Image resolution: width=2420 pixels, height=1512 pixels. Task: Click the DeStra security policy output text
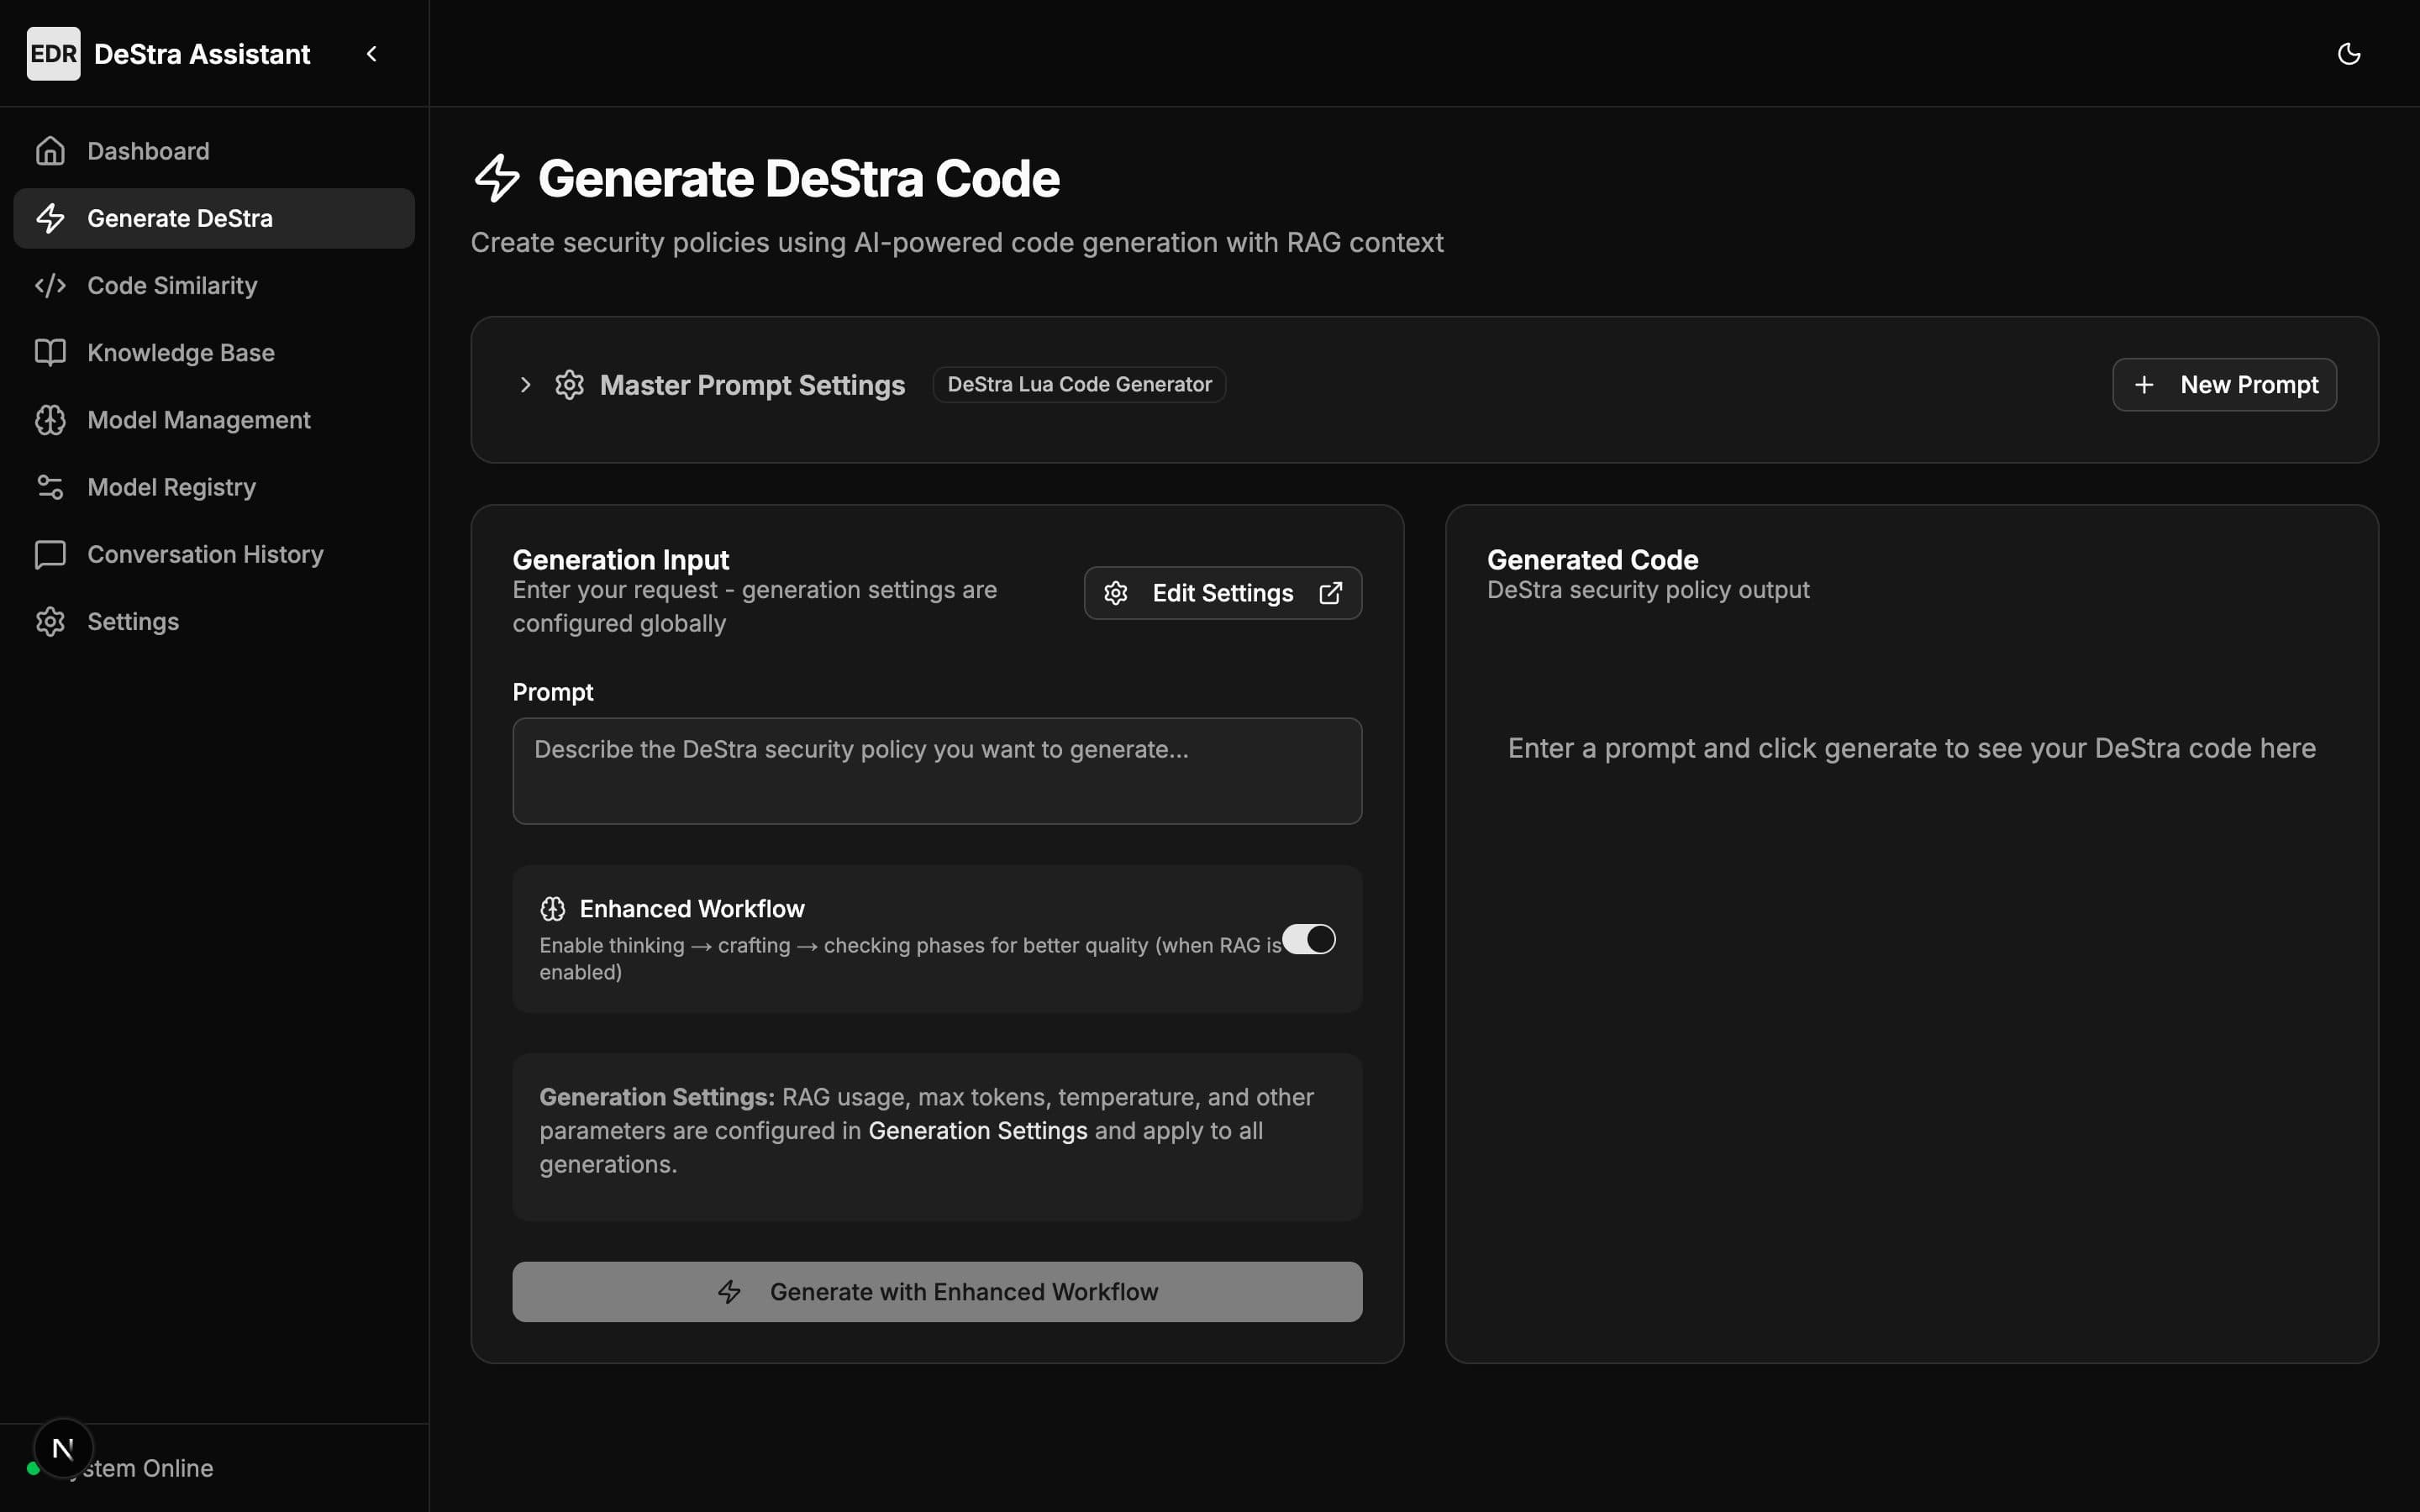(x=1648, y=590)
